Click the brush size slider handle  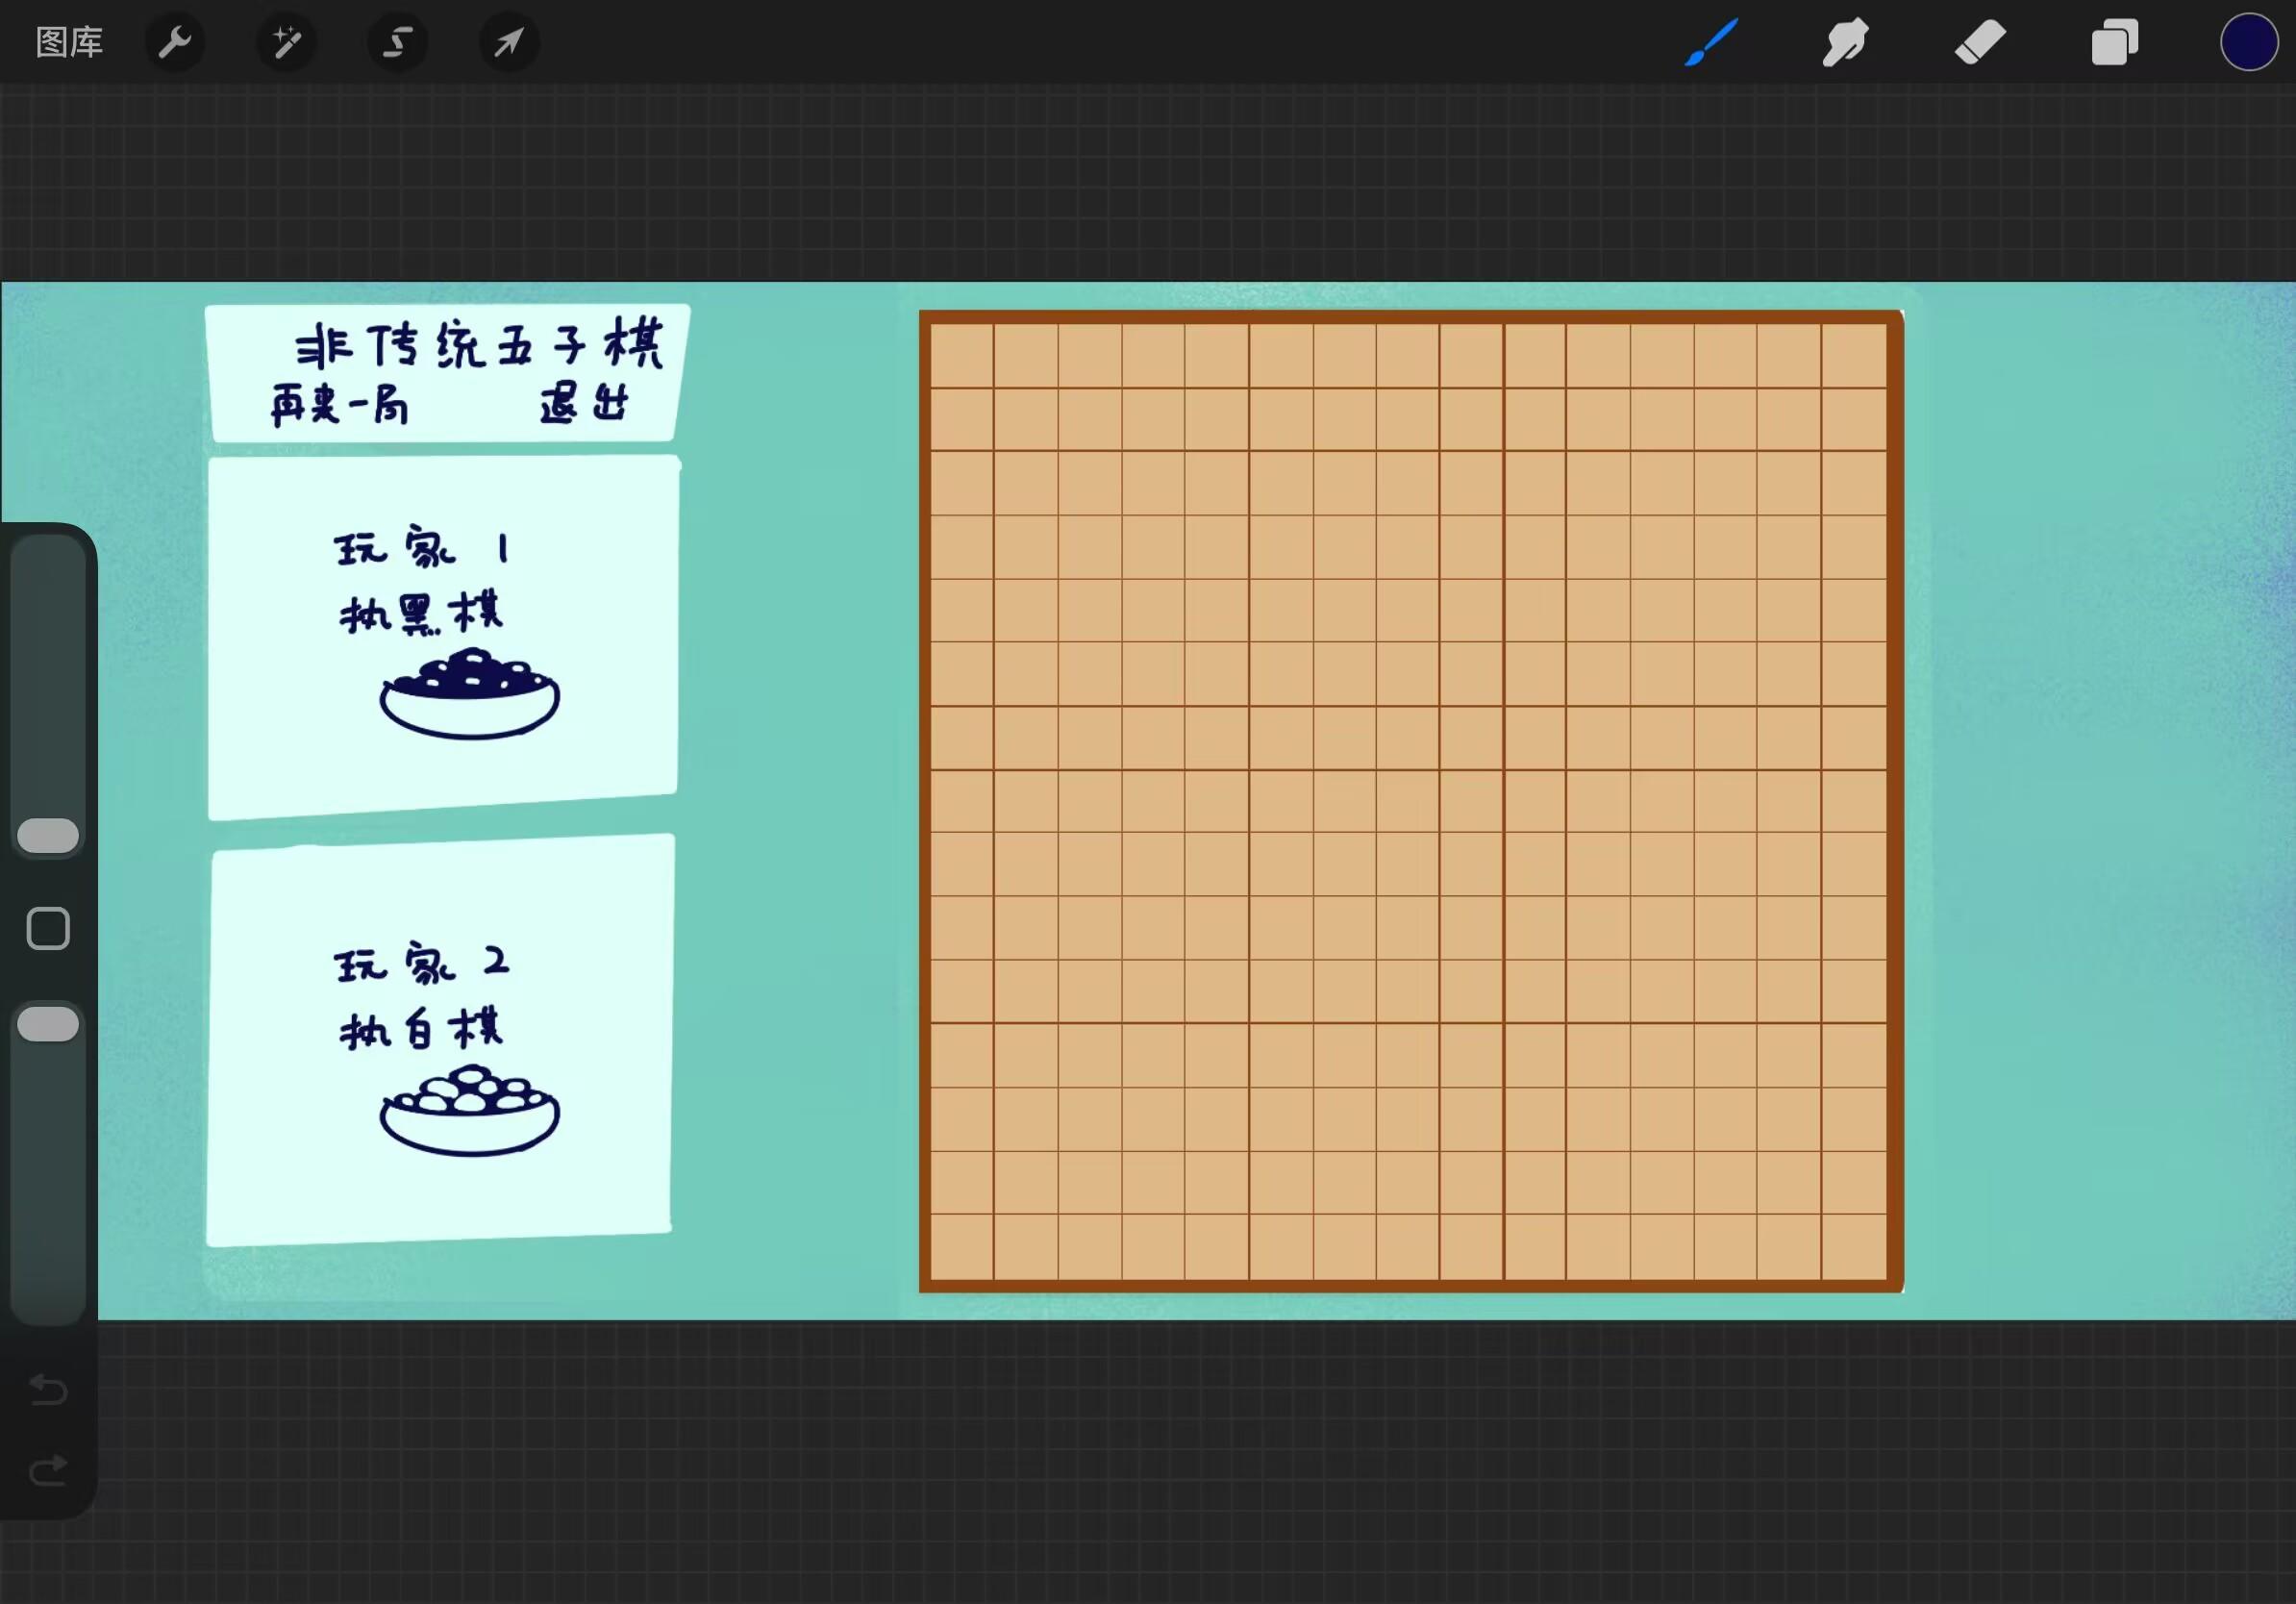click(48, 836)
